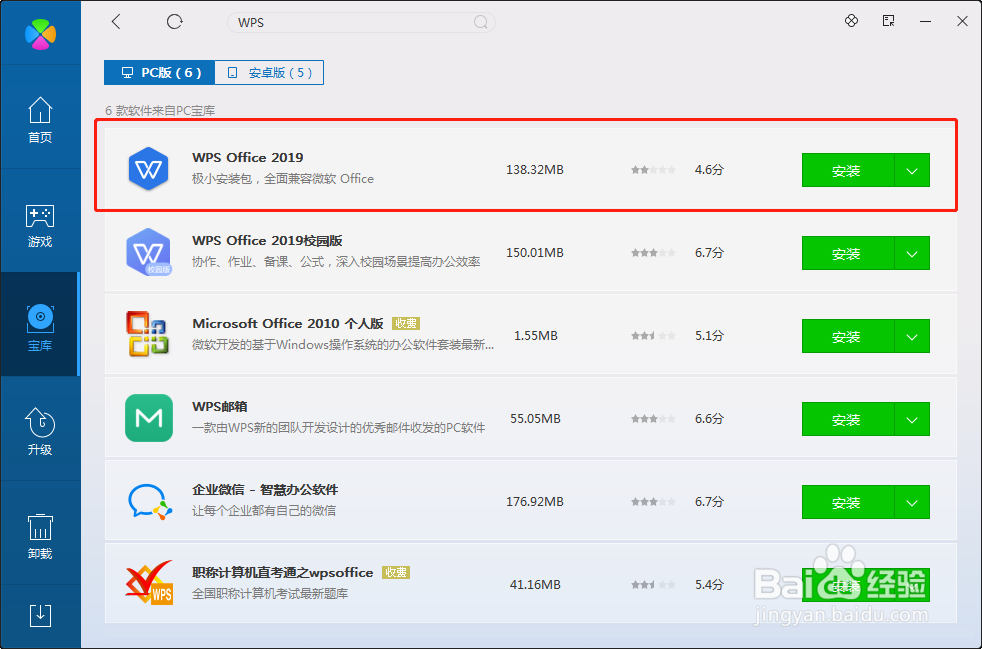982x649 pixels.
Task: Install WPS邮箱
Action: click(x=847, y=419)
